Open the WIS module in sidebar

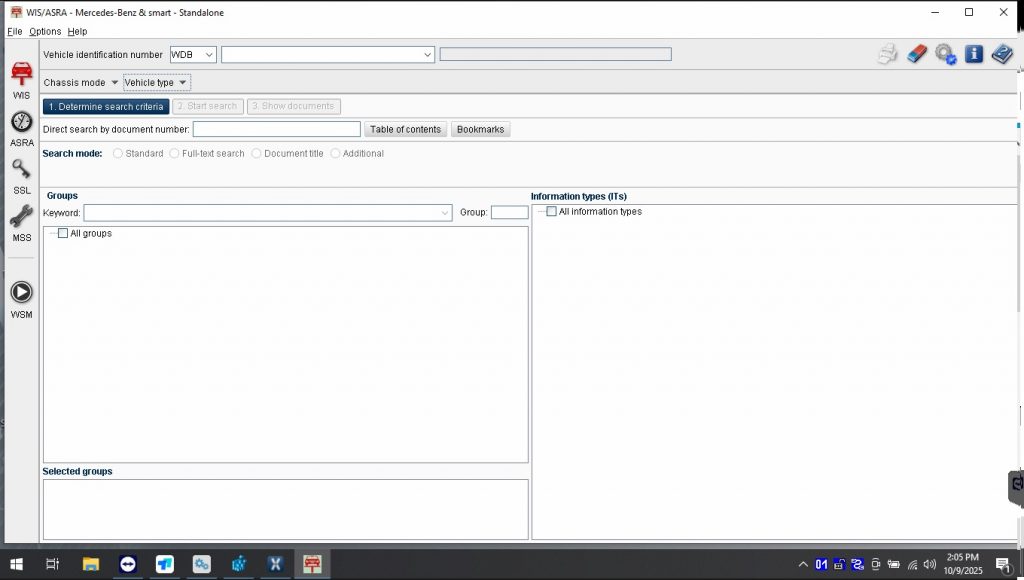[21, 79]
